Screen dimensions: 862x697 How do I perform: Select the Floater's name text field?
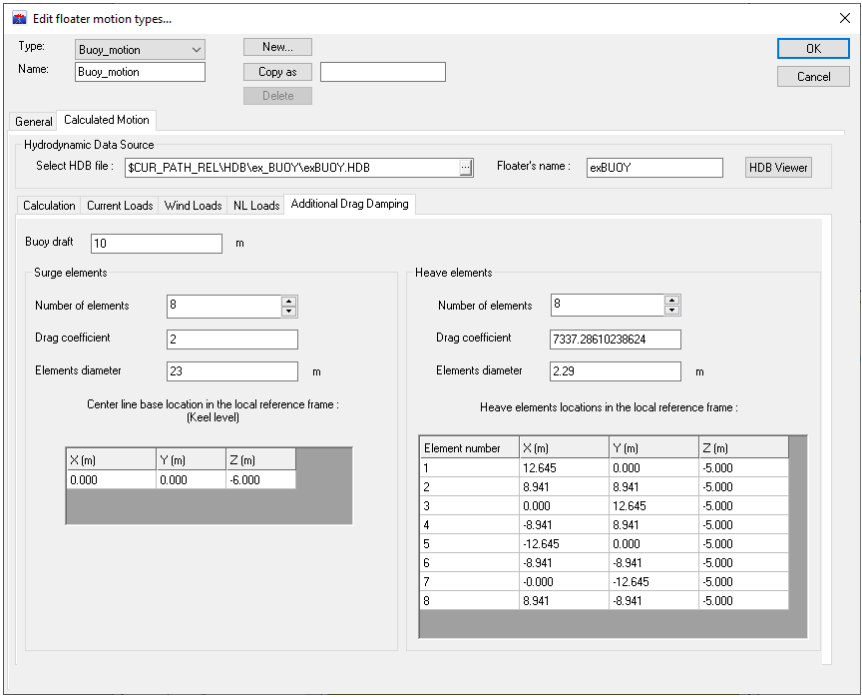click(x=654, y=168)
